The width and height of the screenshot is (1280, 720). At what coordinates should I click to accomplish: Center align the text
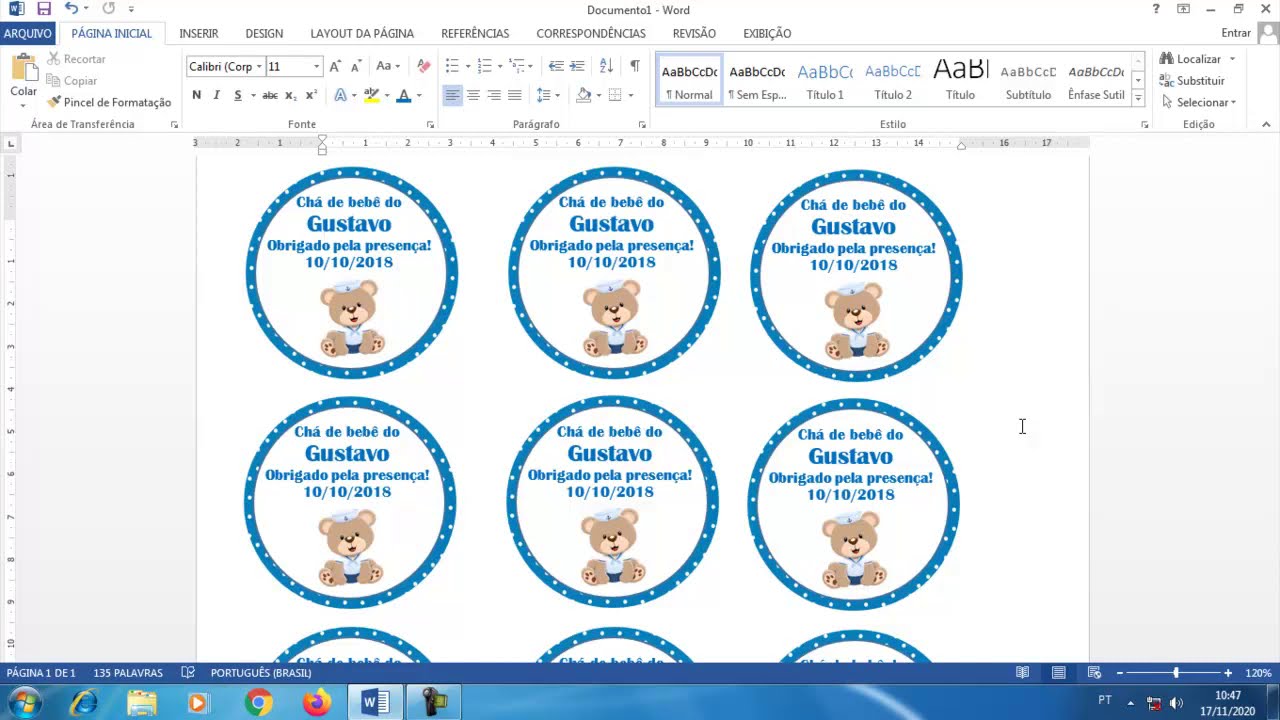[473, 95]
